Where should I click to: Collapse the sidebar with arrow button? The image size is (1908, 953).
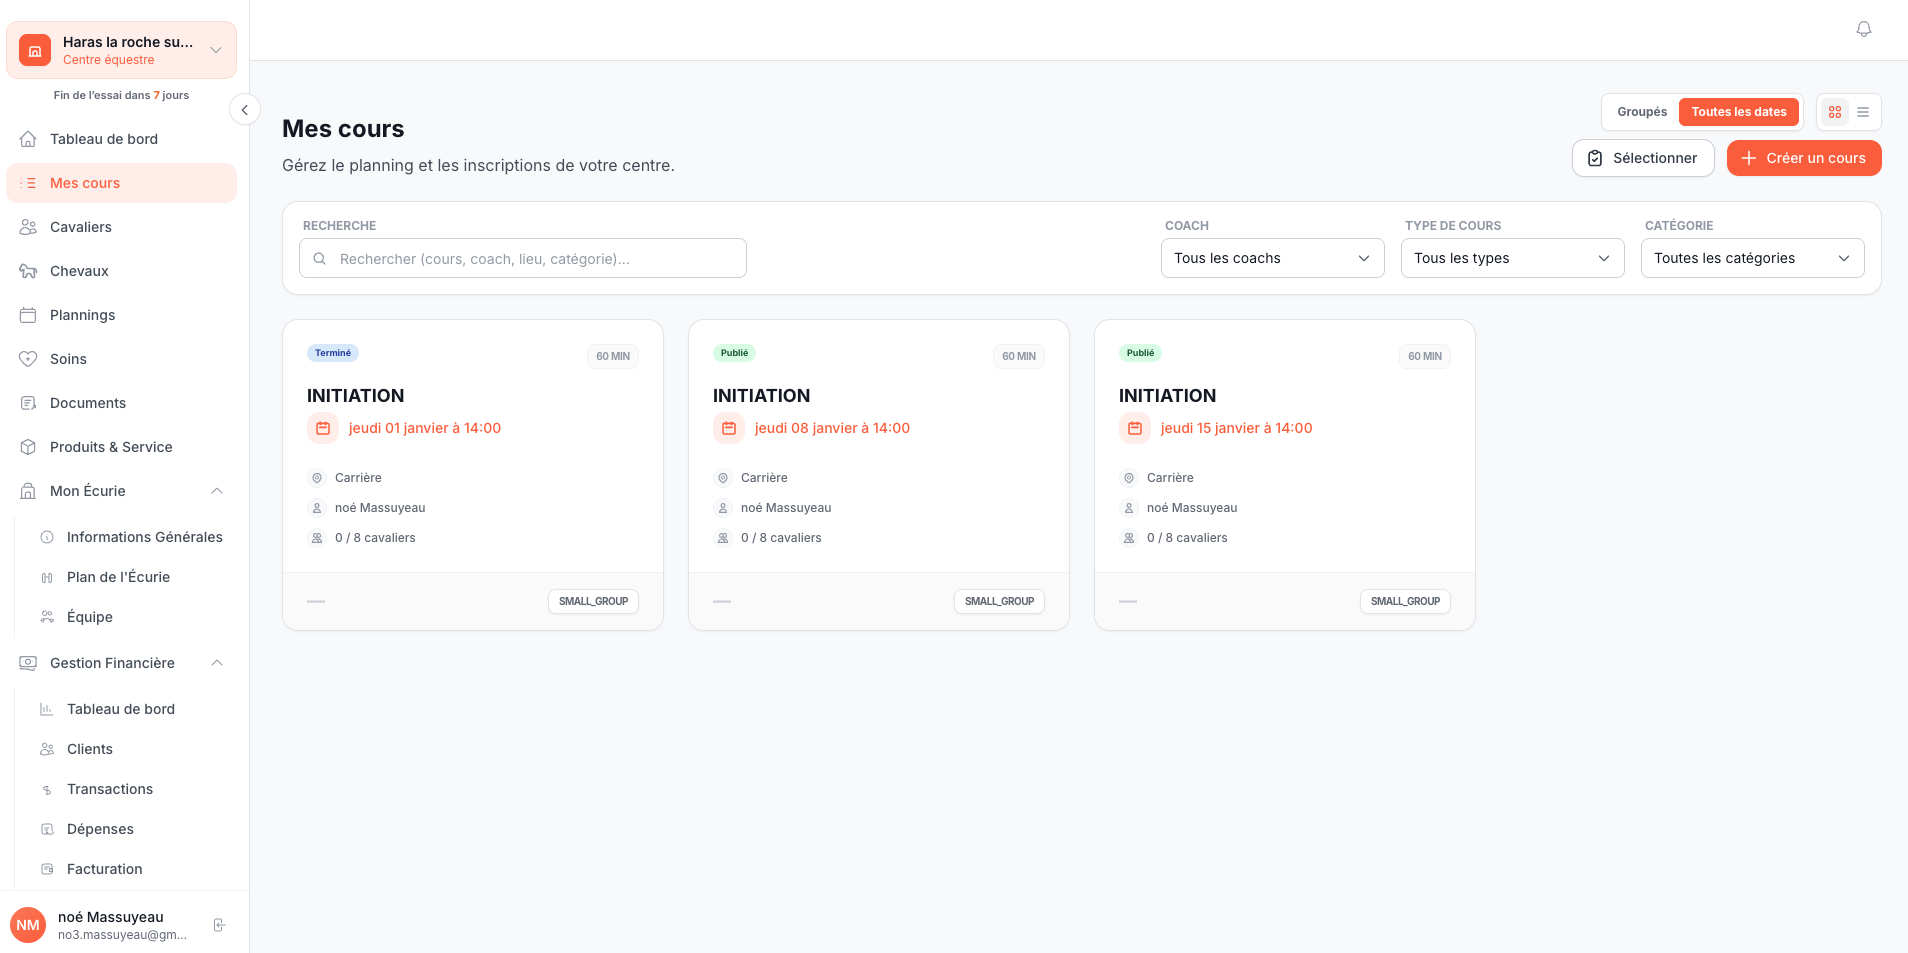tap(244, 109)
